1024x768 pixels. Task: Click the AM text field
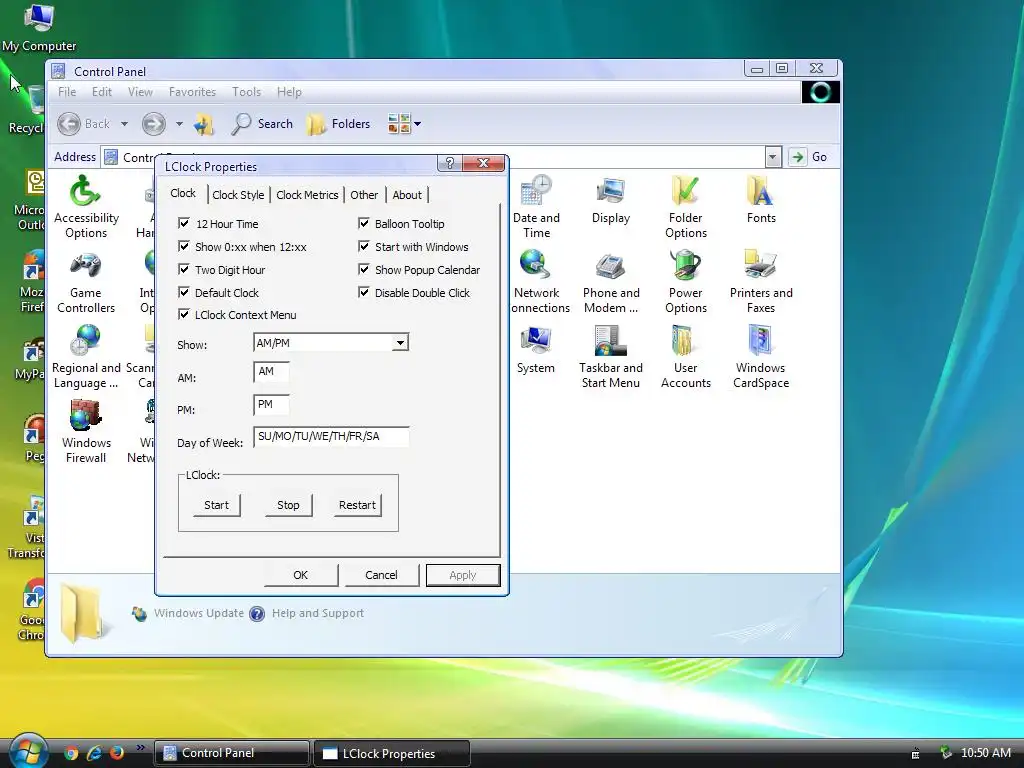click(271, 372)
